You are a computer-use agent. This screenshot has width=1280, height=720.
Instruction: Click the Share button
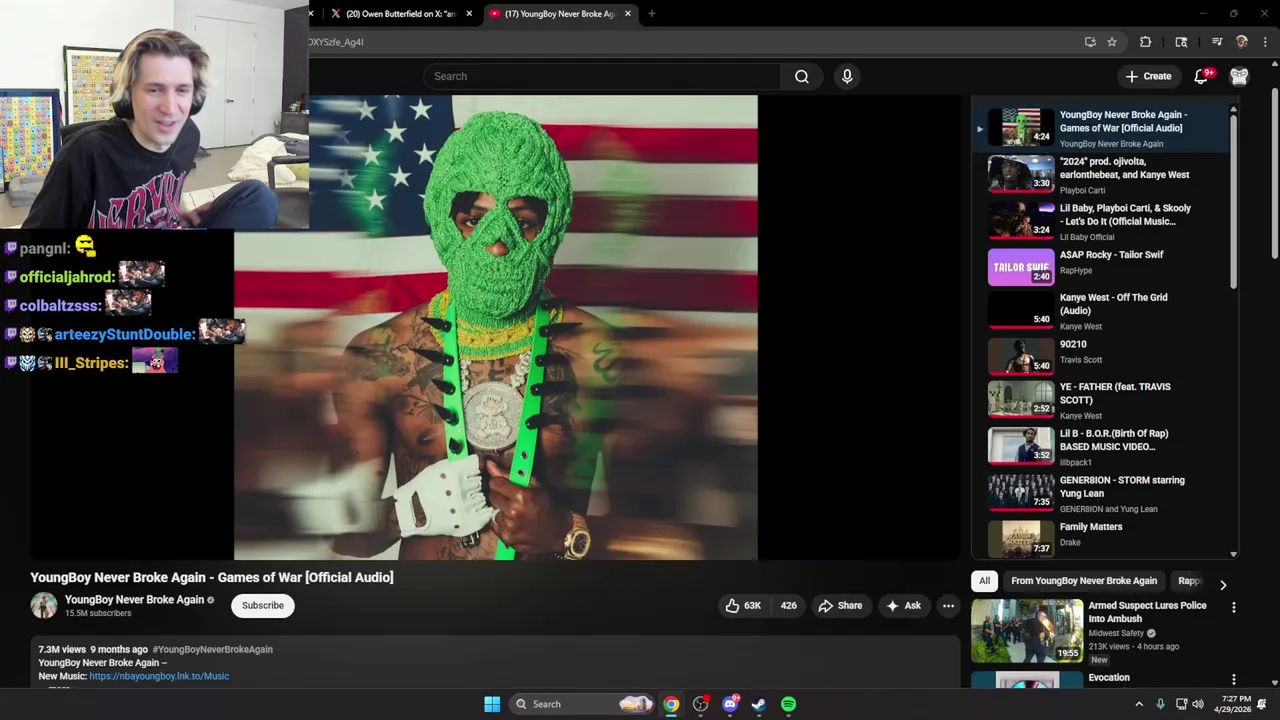(x=840, y=605)
